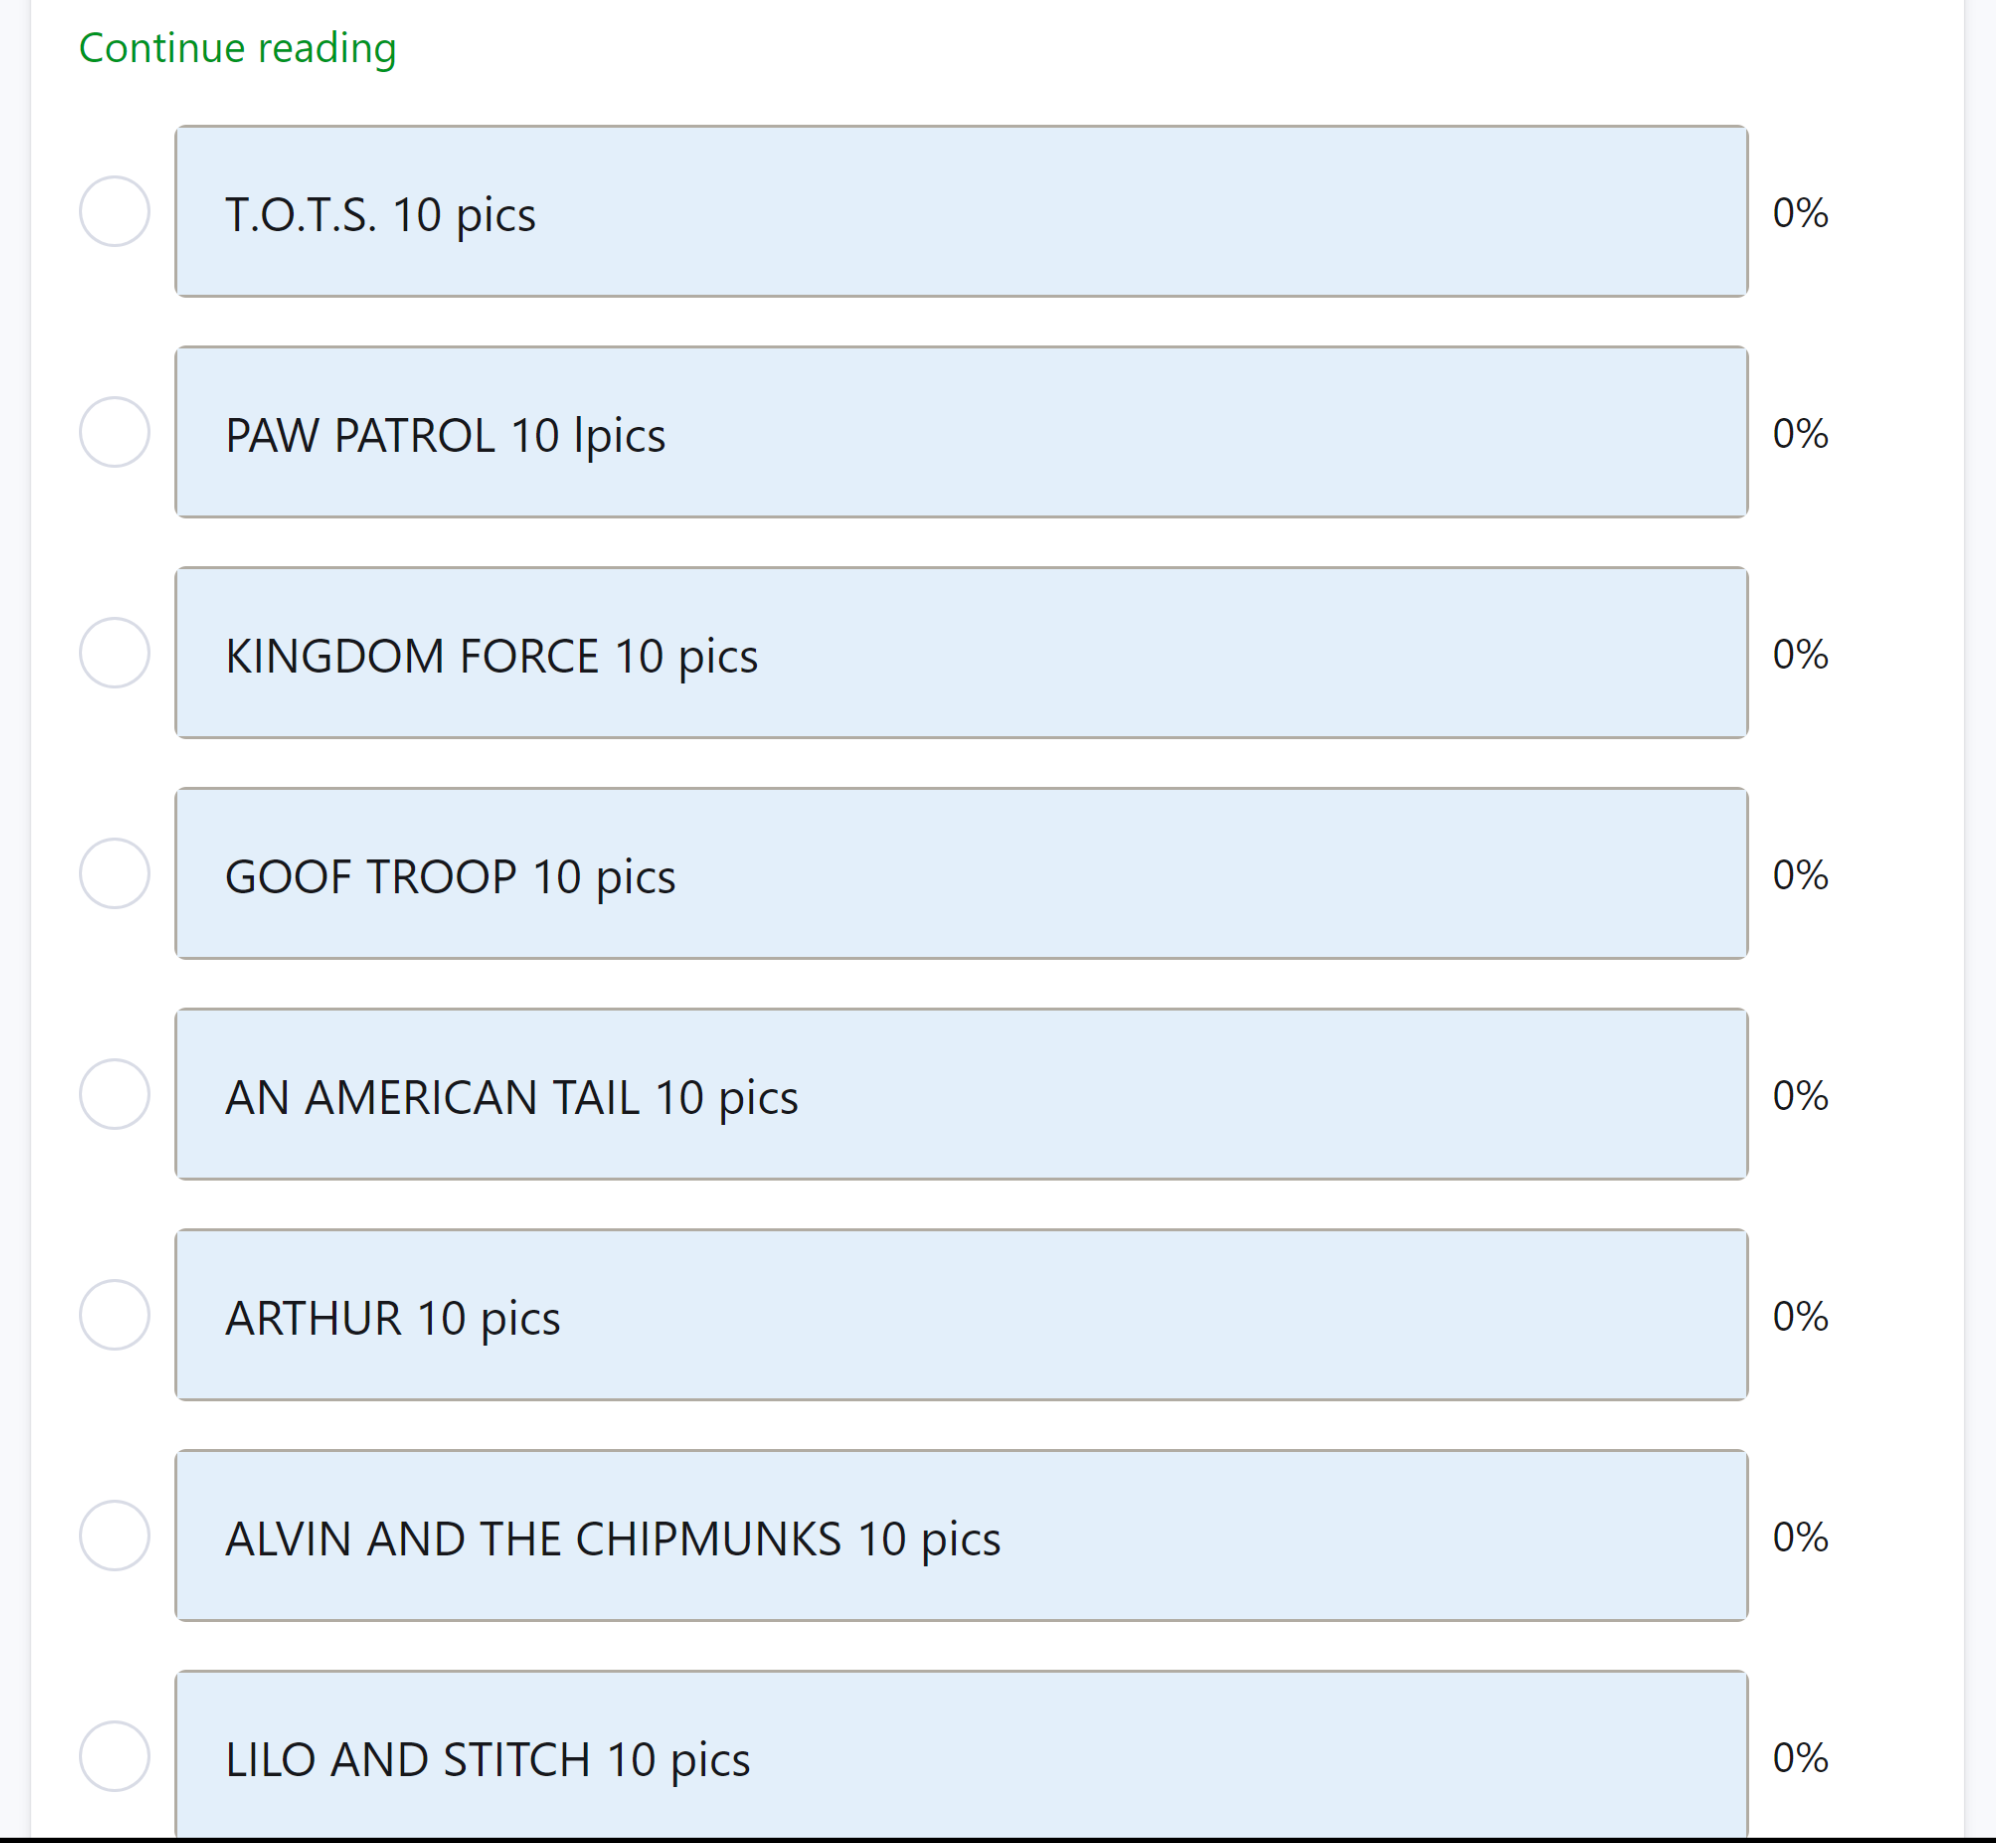The height and width of the screenshot is (1843, 1996).
Task: Click the PAW PATROL 10 lpics option bar
Action: click(960, 432)
